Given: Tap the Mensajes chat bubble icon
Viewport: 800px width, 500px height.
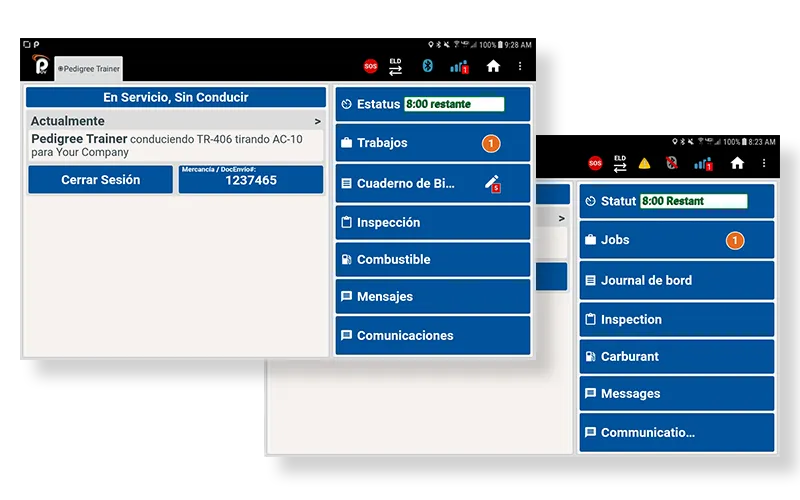Looking at the screenshot, I should (346, 296).
